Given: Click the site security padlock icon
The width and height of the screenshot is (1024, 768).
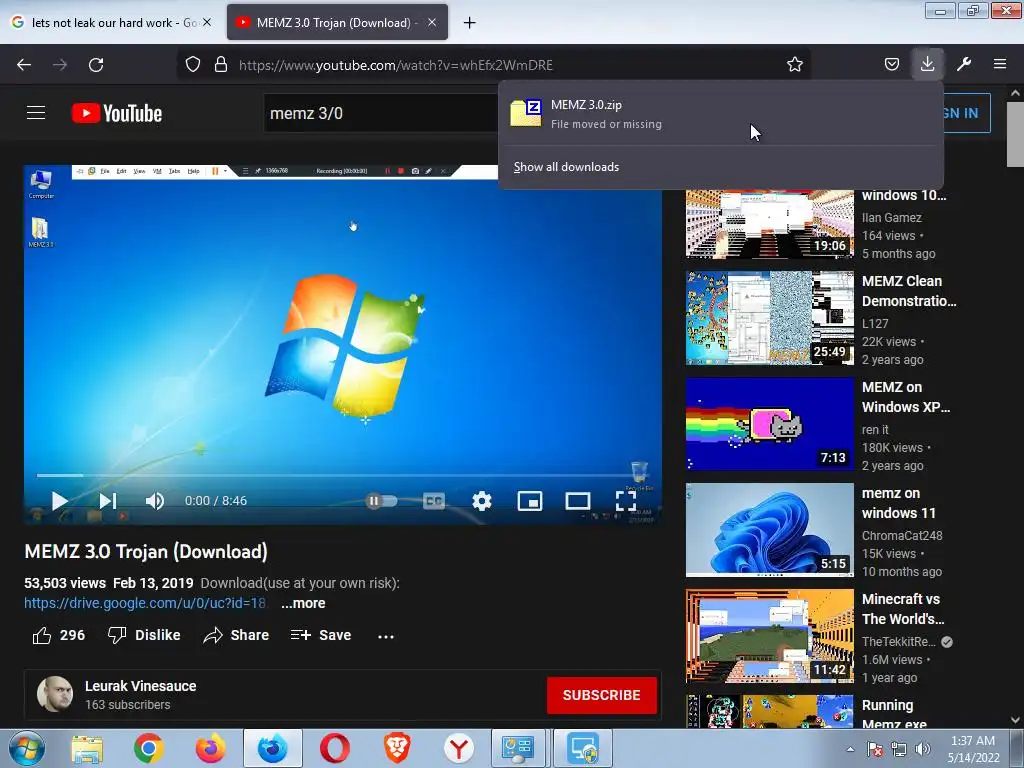Looking at the screenshot, I should 221,64.
